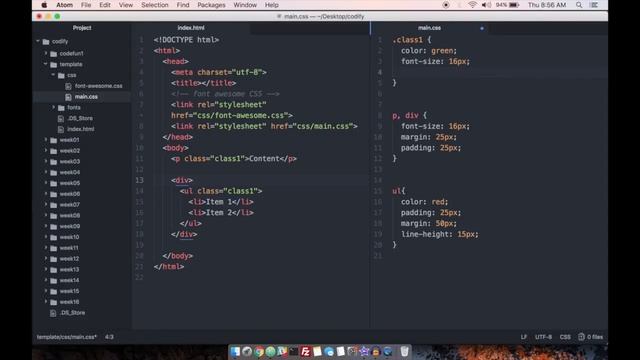Open Google Chrome from the dock
This screenshot has height=360, width=640.
pos(259,351)
